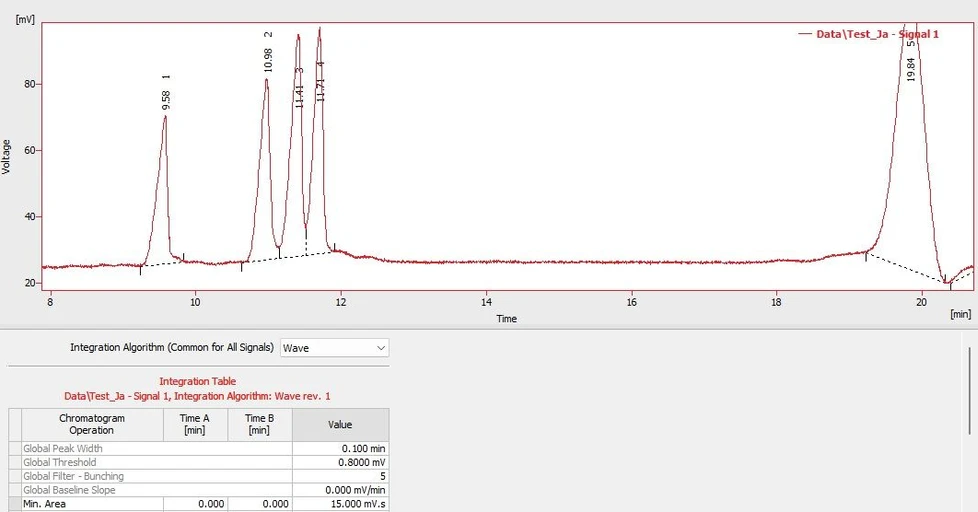Click the peak labeled 10.98
This screenshot has height=512, width=978.
tap(266, 80)
